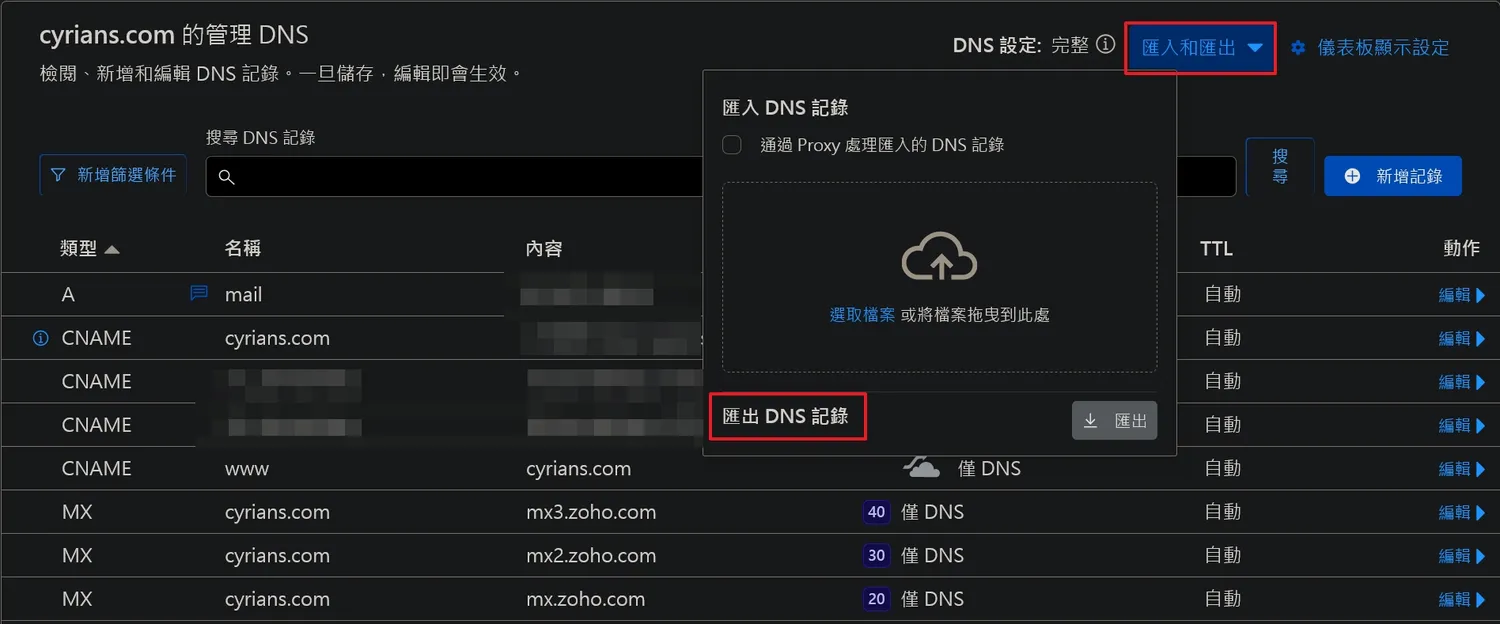1500x624 pixels.
Task: Enable proxy for imported DNS records checkbox
Action: (732, 145)
